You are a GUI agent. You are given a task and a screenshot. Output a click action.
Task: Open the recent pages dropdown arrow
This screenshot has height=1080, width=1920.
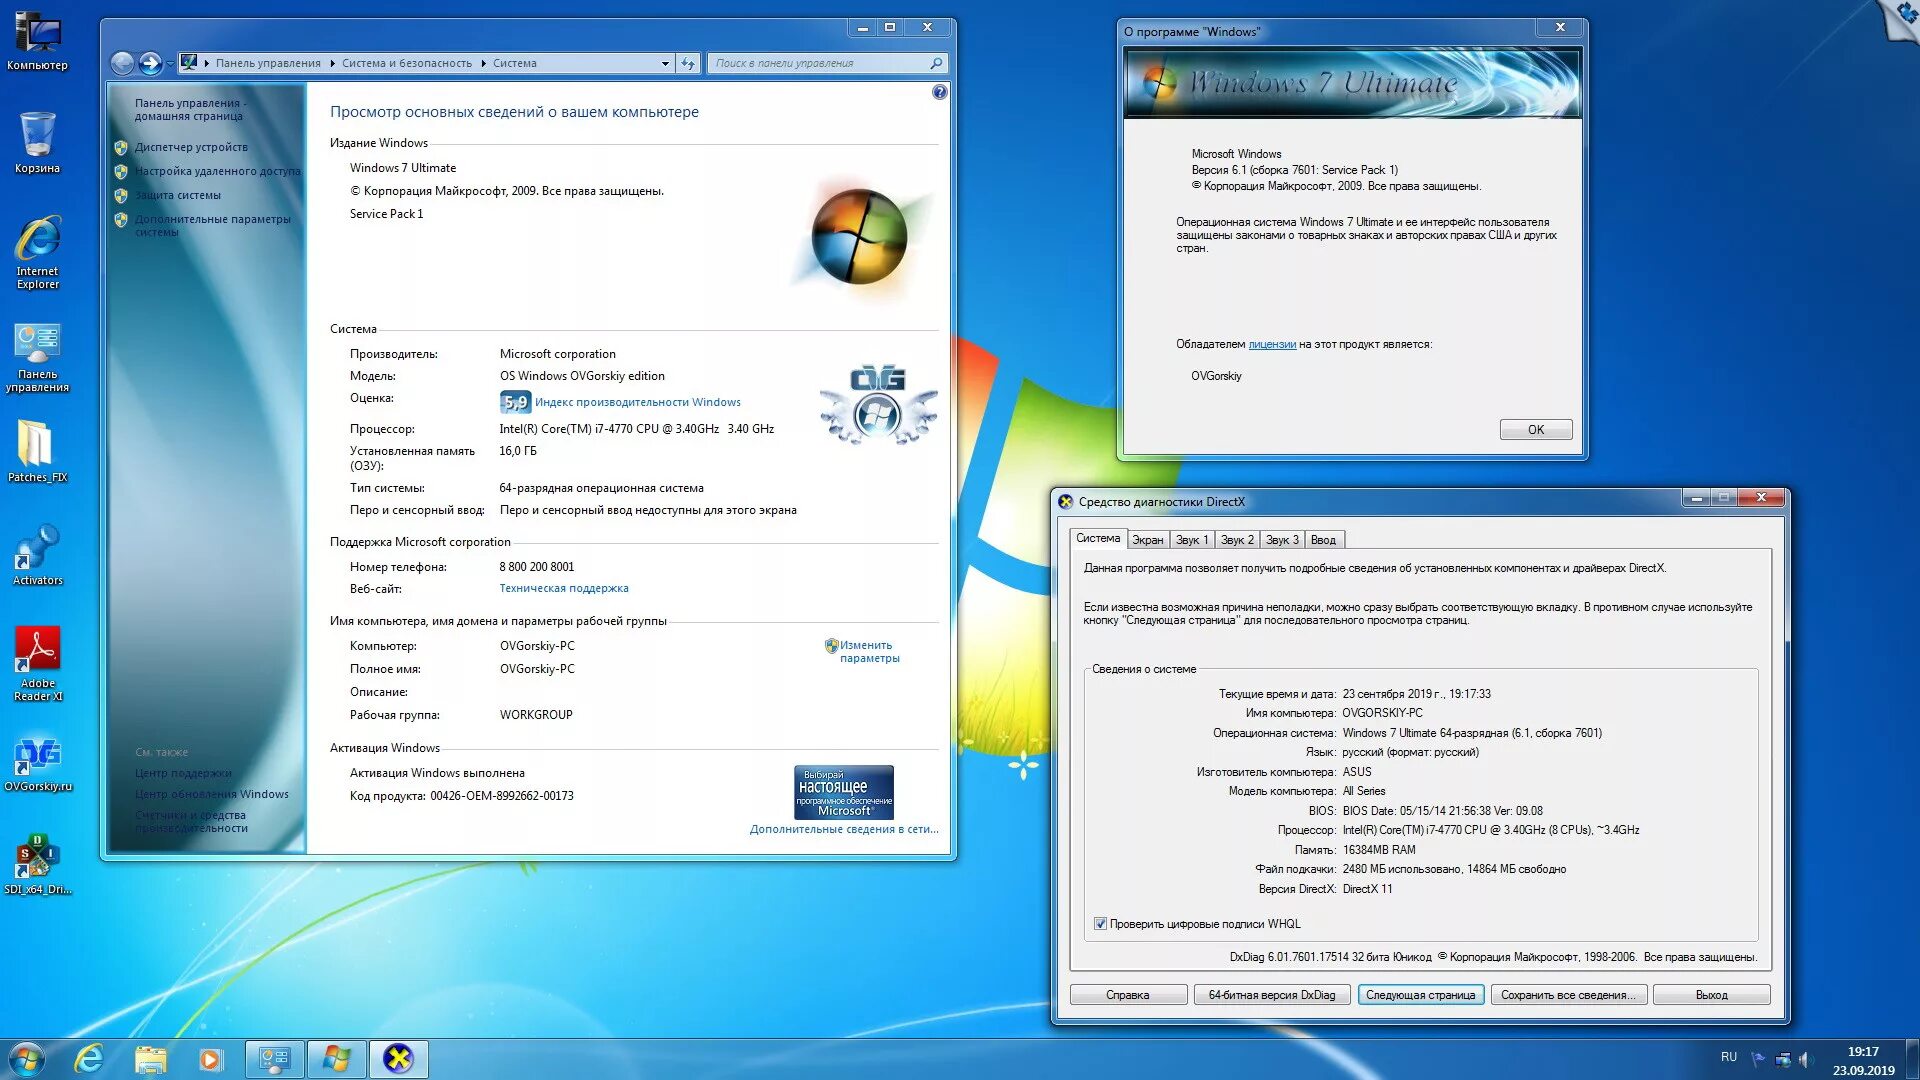[x=170, y=63]
